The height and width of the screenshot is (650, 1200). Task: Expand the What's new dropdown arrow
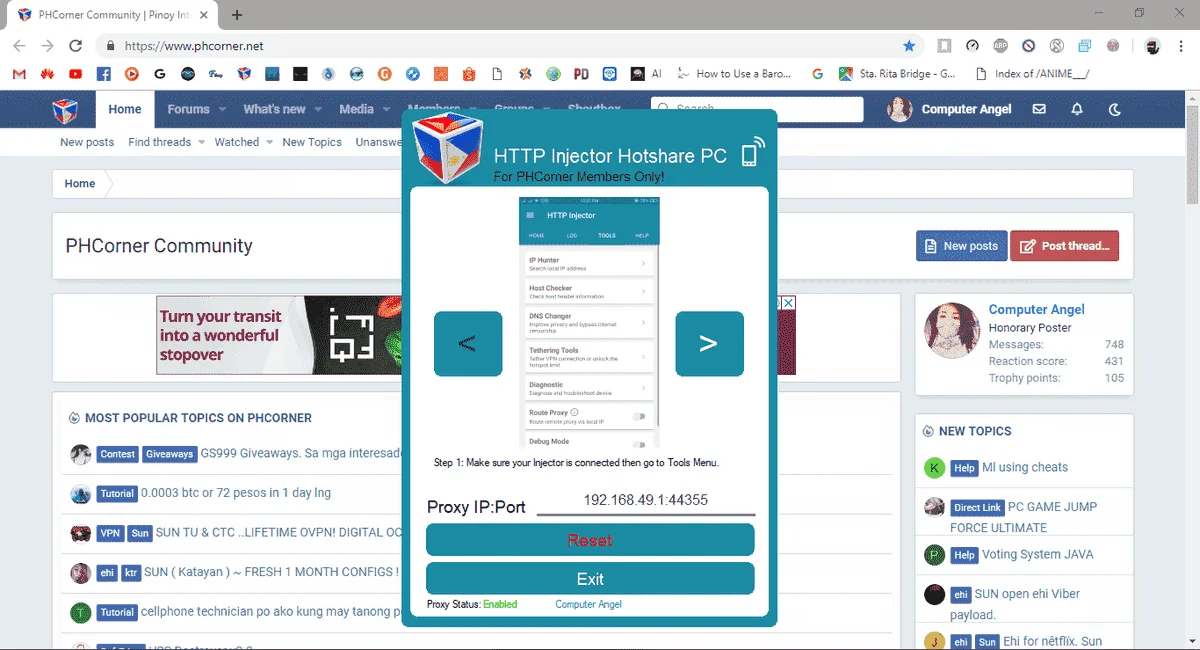318,110
